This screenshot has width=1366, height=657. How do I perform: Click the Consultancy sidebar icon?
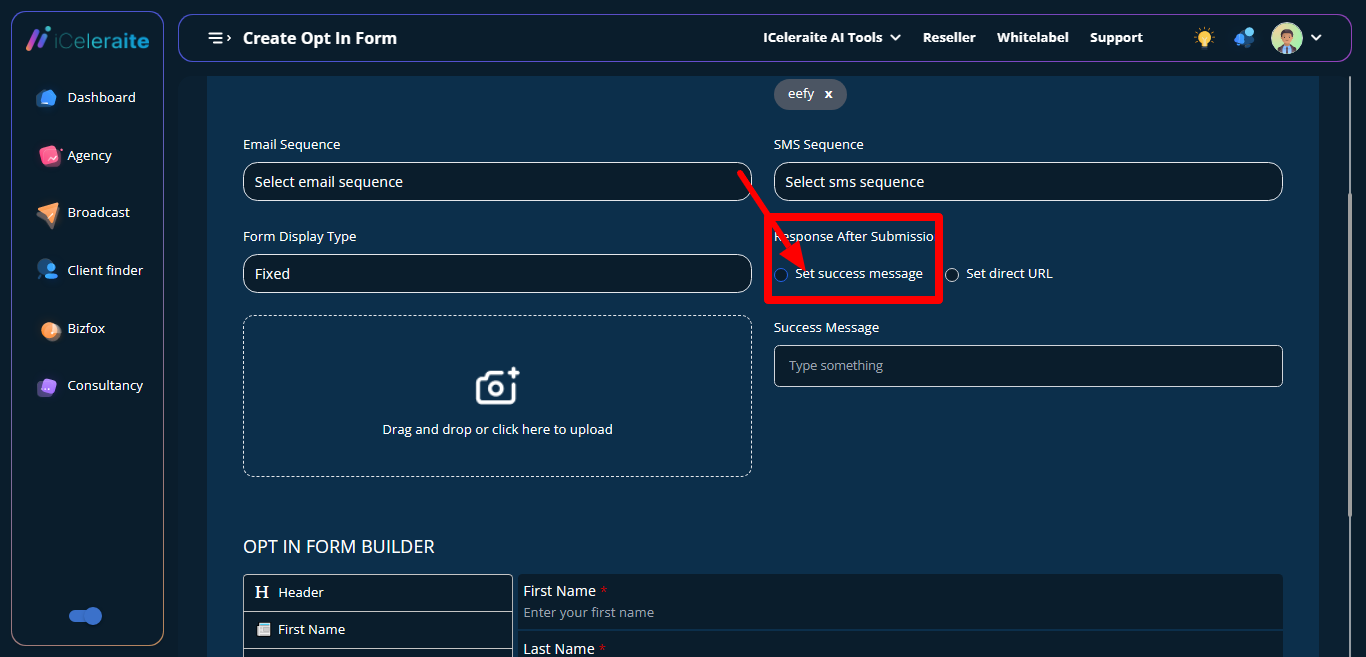47,386
